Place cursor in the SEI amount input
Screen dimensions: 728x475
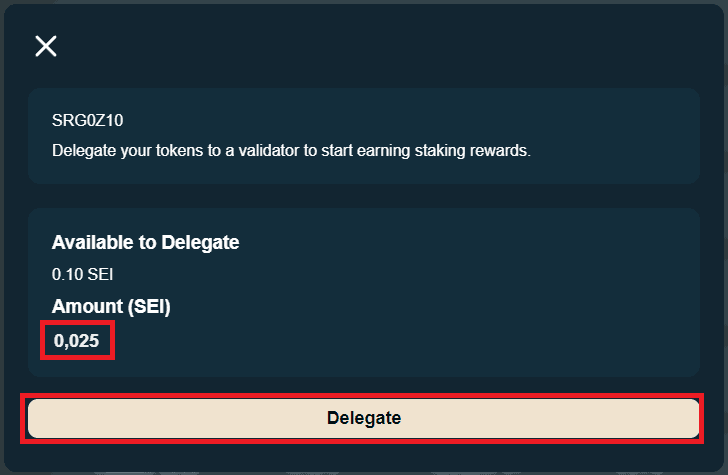[x=77, y=341]
